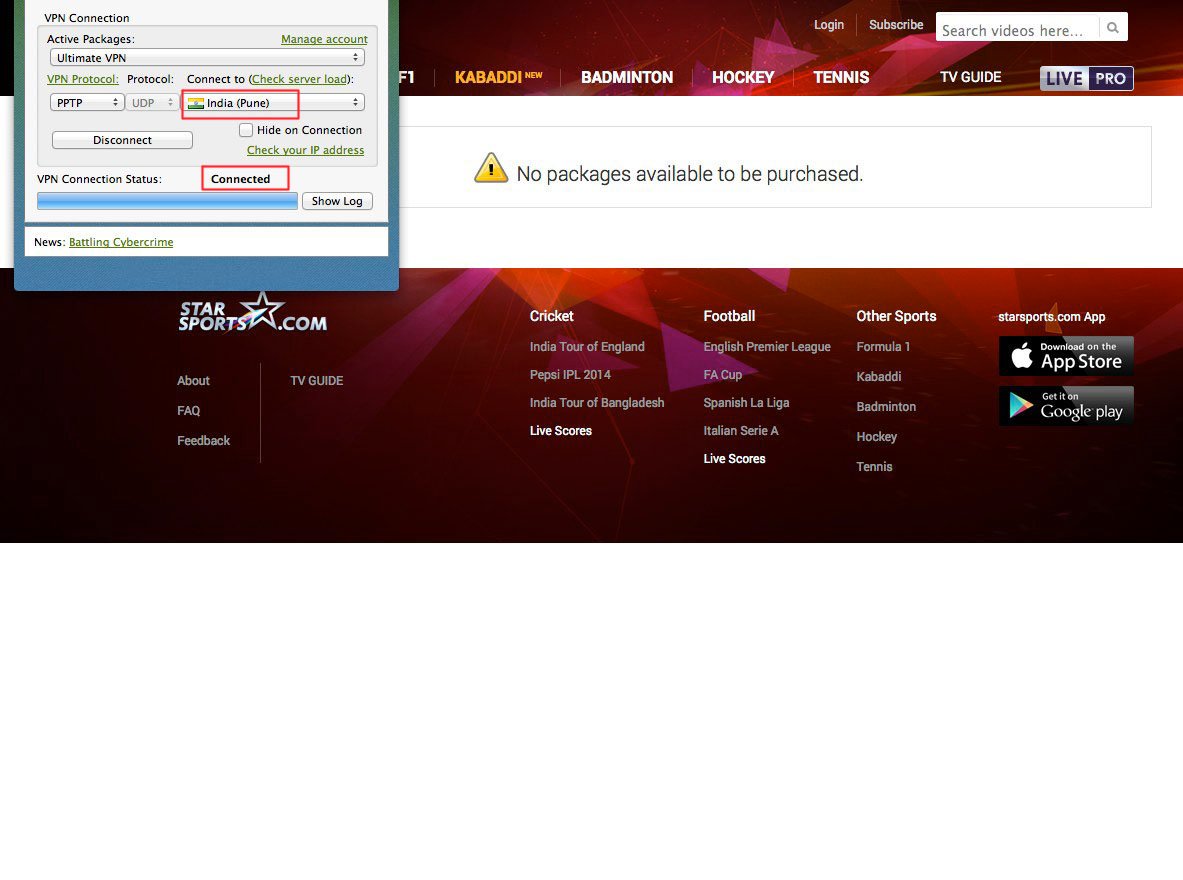Open the India (Pune) server dropdown

click(275, 103)
